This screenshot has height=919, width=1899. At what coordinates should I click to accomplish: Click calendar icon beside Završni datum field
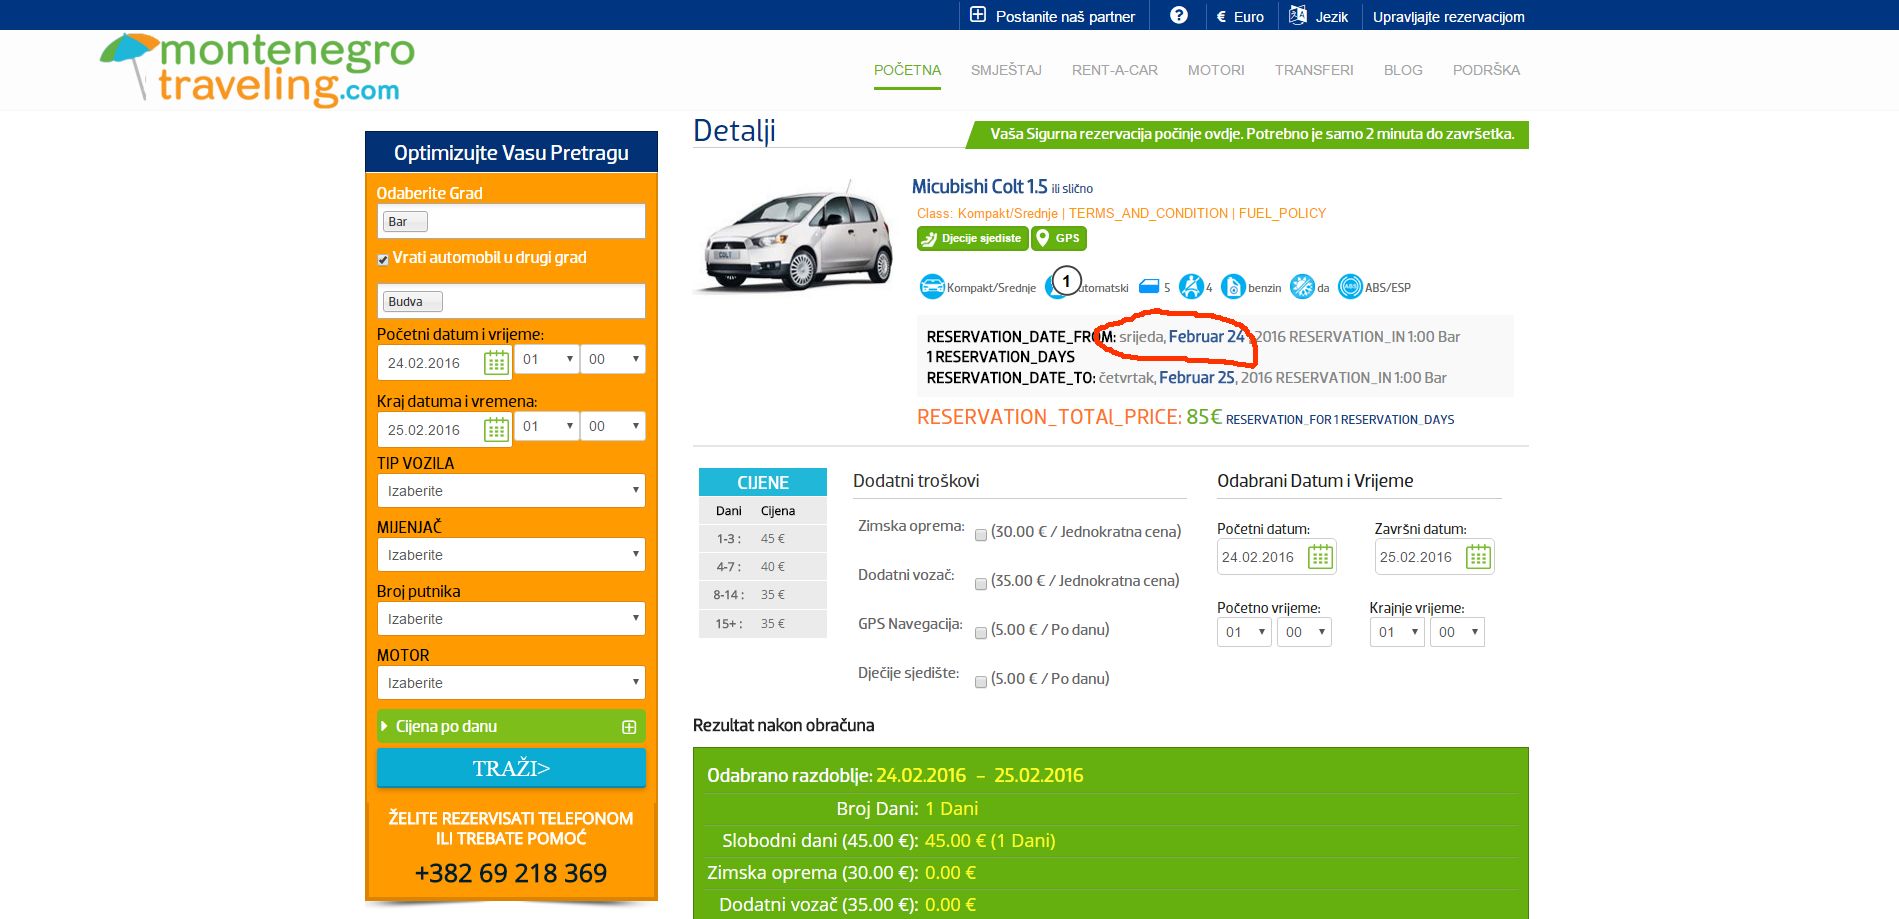point(1478,557)
